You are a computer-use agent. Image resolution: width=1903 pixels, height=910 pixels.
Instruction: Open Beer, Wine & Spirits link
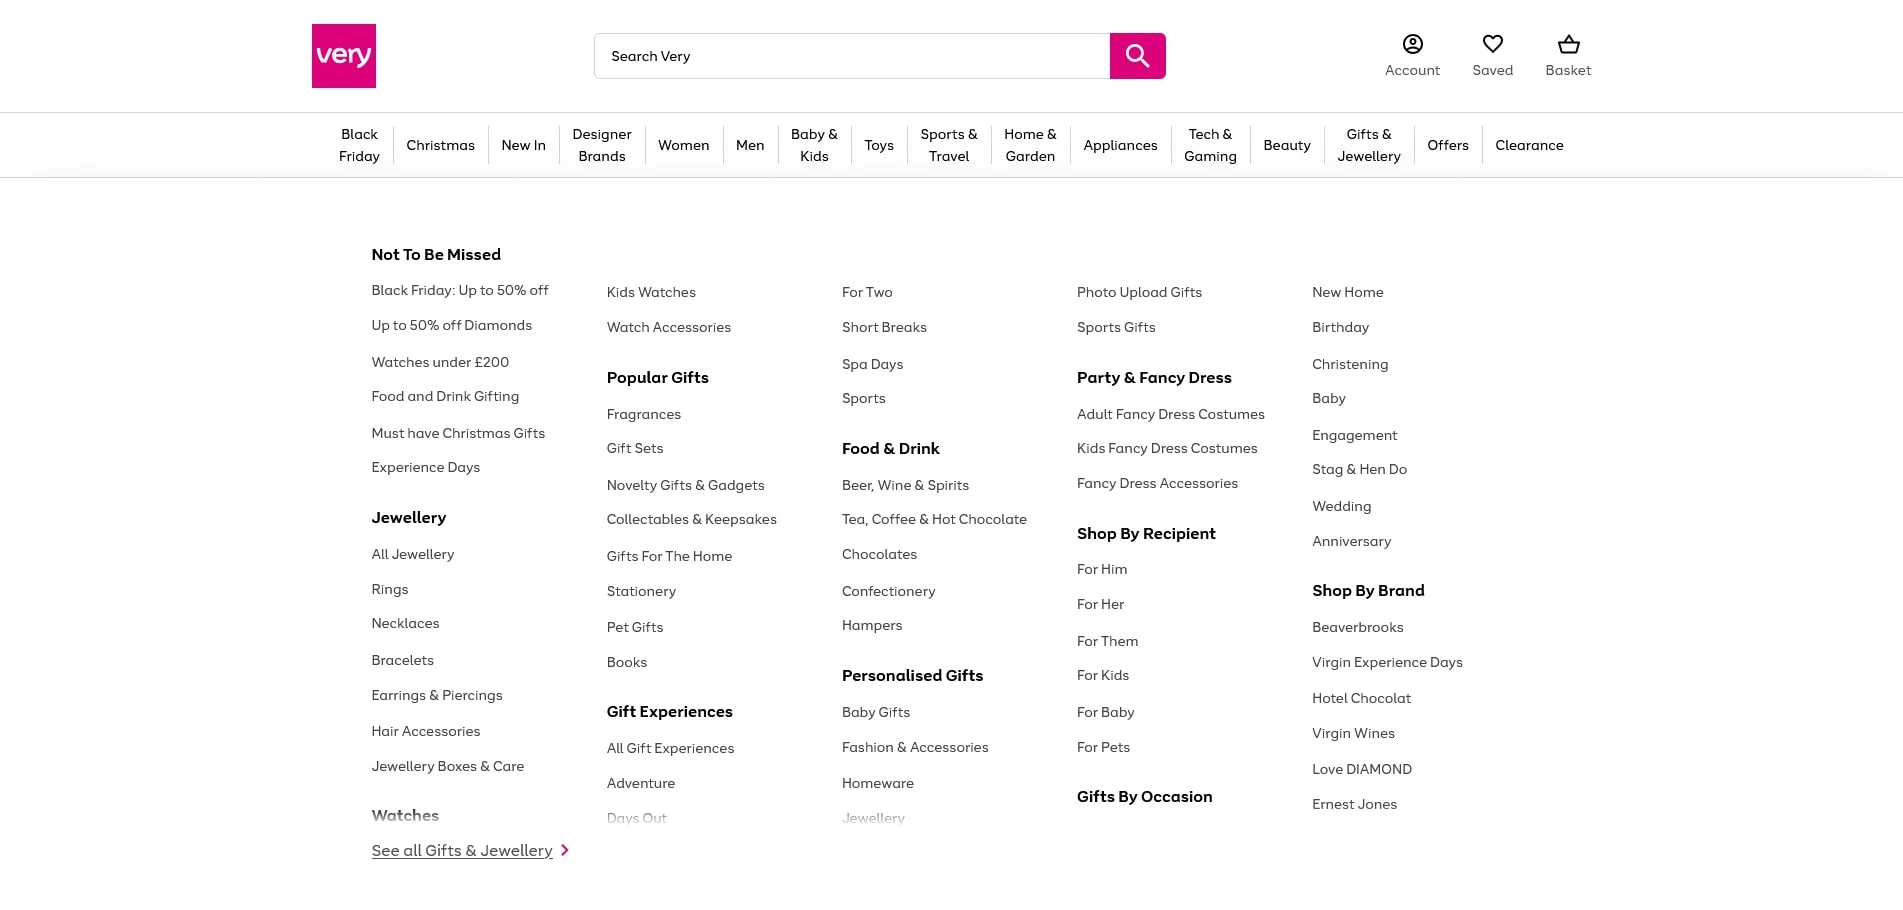tap(905, 485)
